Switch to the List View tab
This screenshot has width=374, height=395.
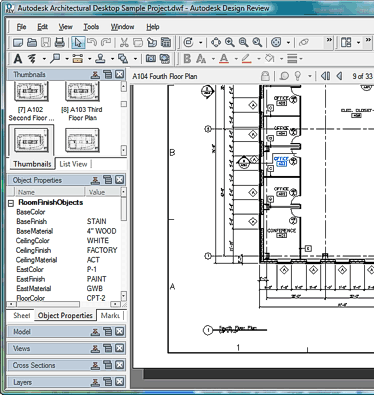[x=73, y=164]
